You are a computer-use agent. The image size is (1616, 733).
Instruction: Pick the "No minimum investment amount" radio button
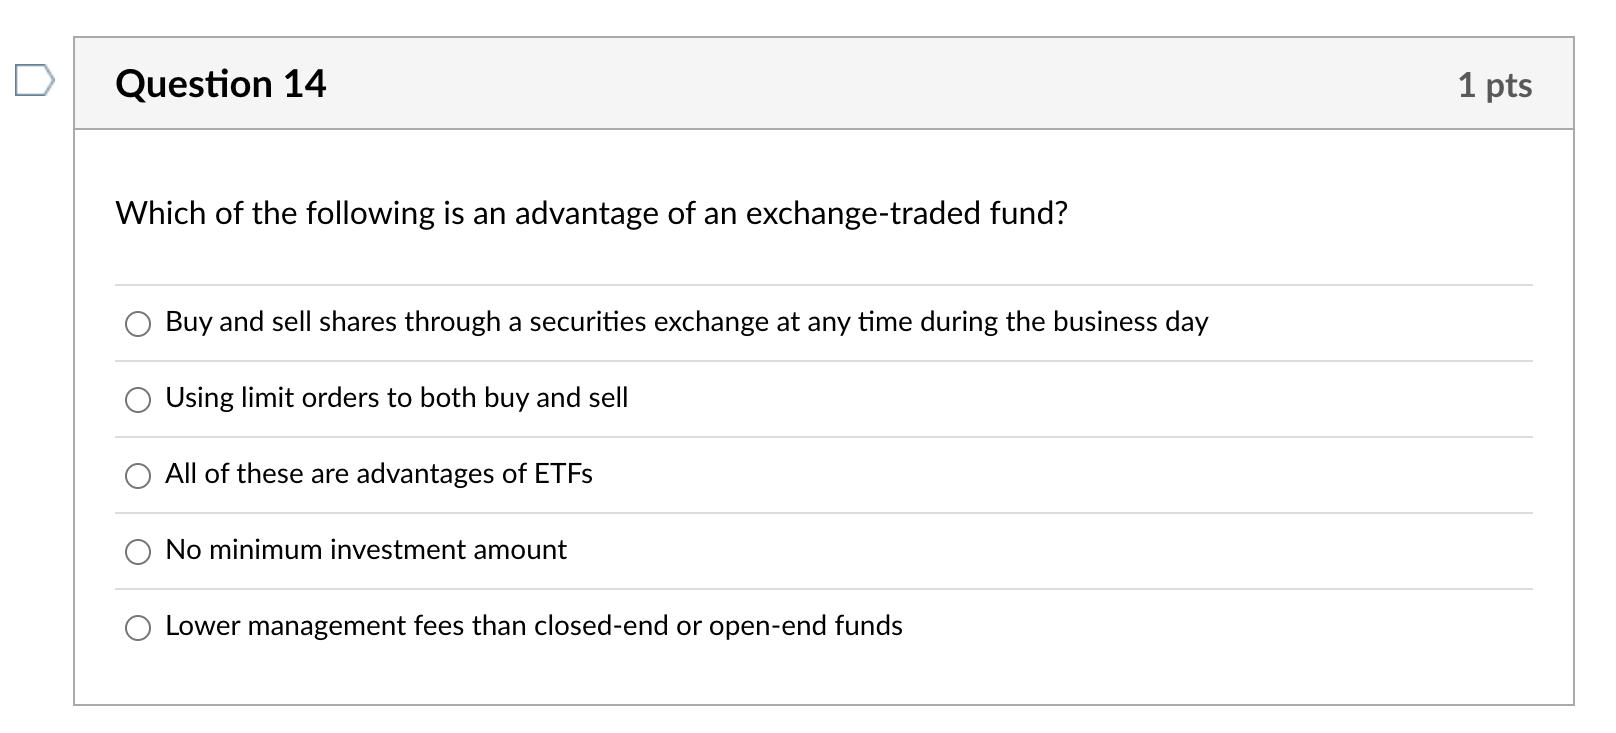138,551
